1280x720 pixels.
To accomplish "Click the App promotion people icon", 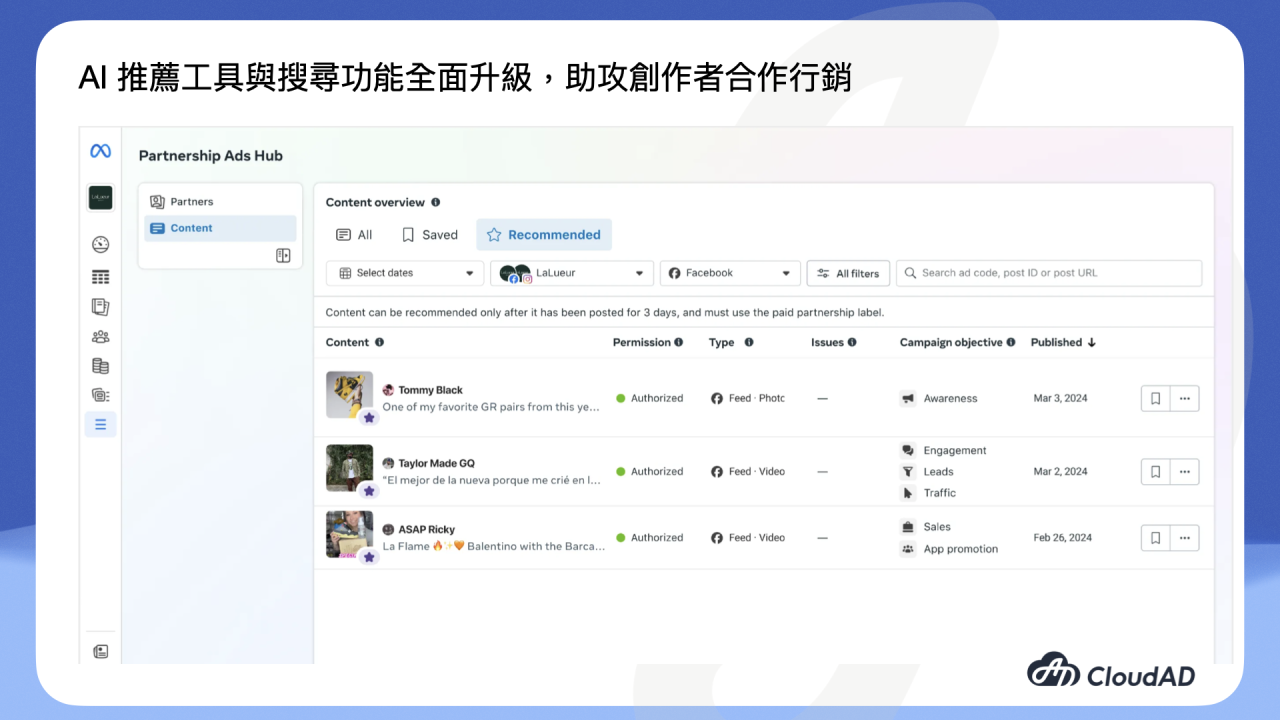I will click(x=908, y=549).
